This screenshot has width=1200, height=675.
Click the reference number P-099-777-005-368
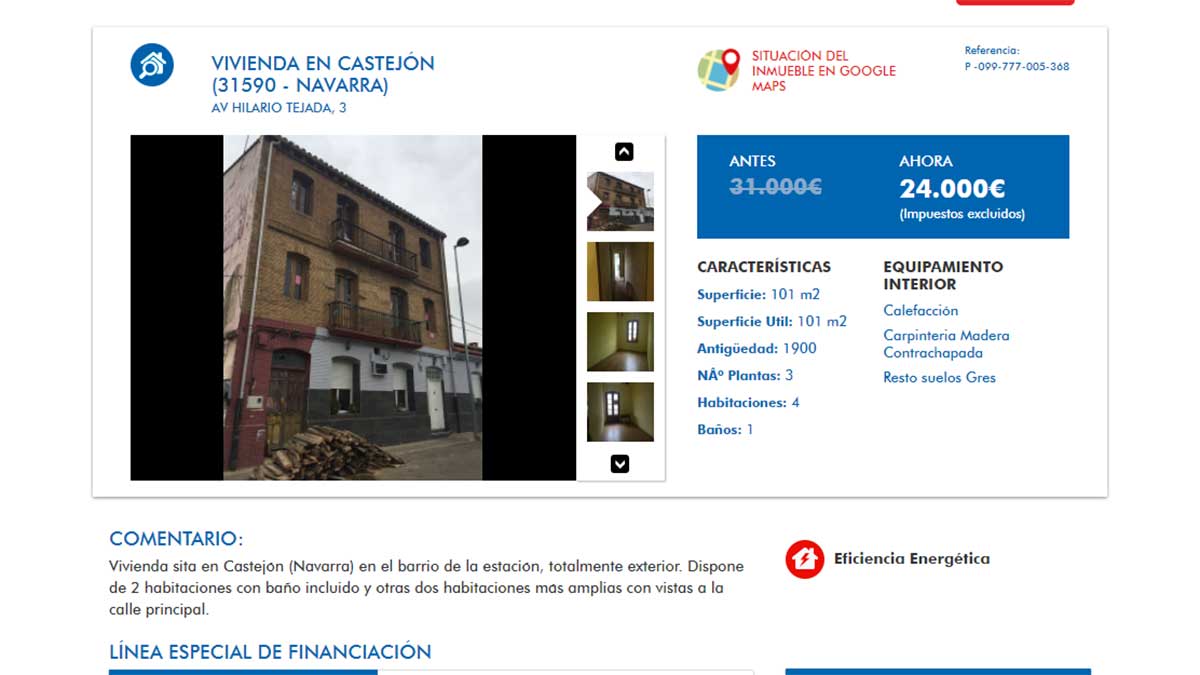click(1016, 67)
